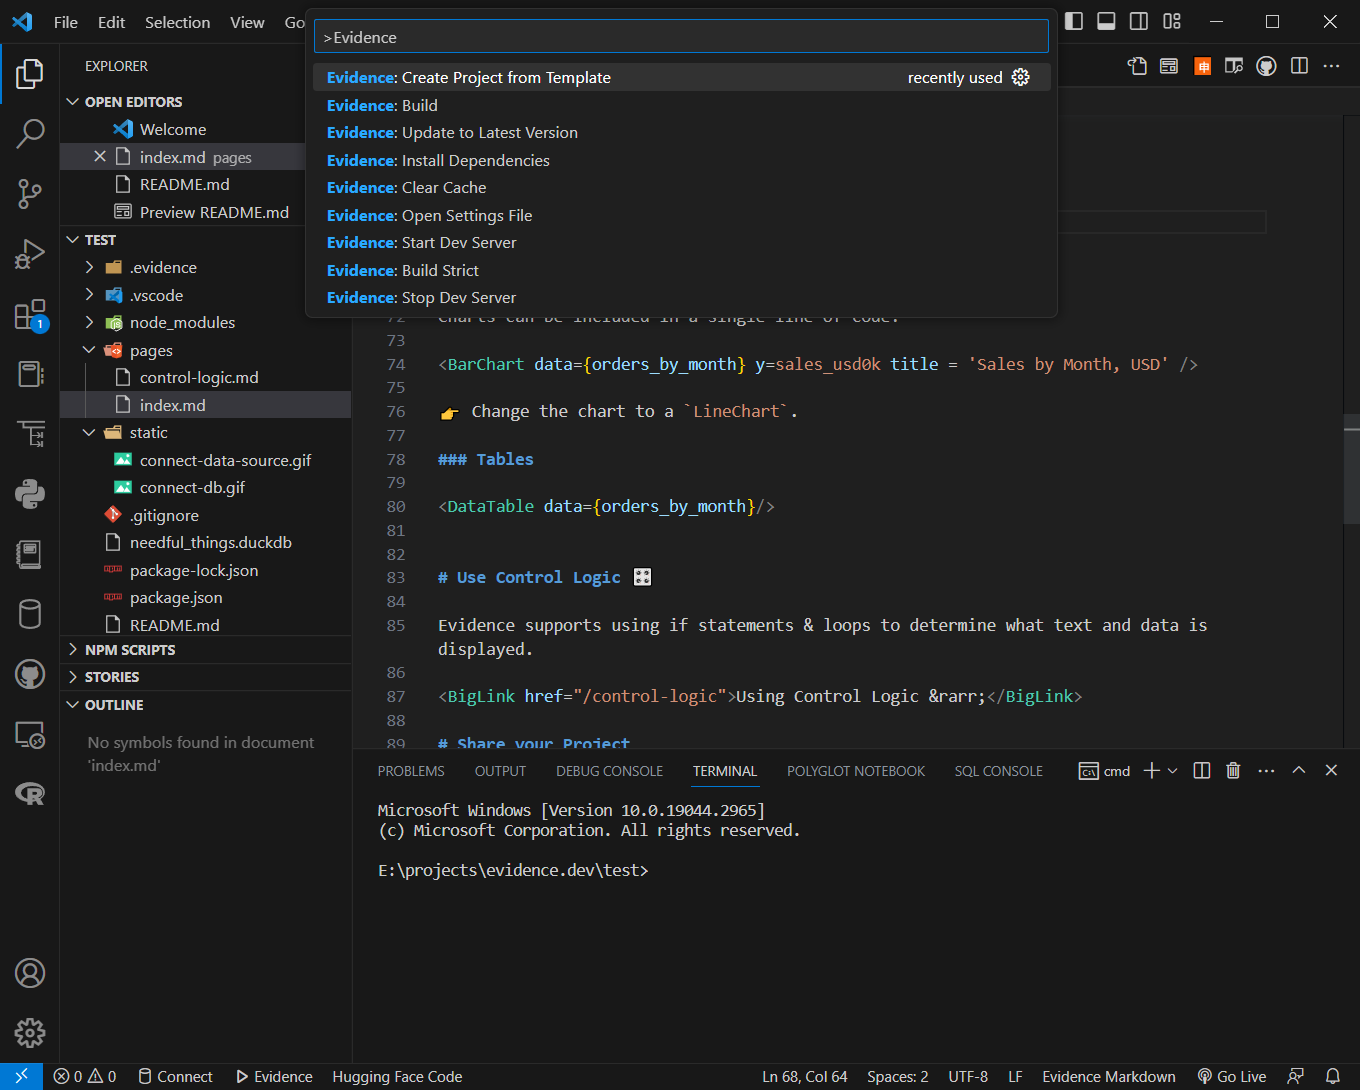Open the Search view in the activity bar
Viewport: 1360px width, 1090px height.
pyautogui.click(x=30, y=133)
